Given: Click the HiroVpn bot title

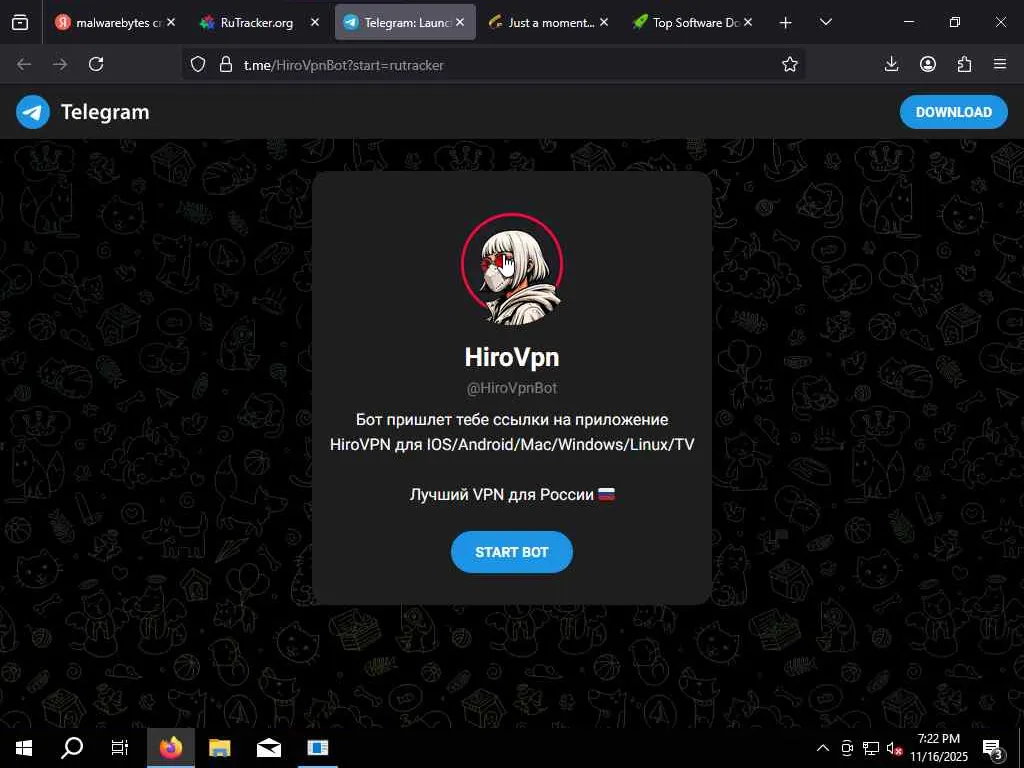Looking at the screenshot, I should (511, 357).
